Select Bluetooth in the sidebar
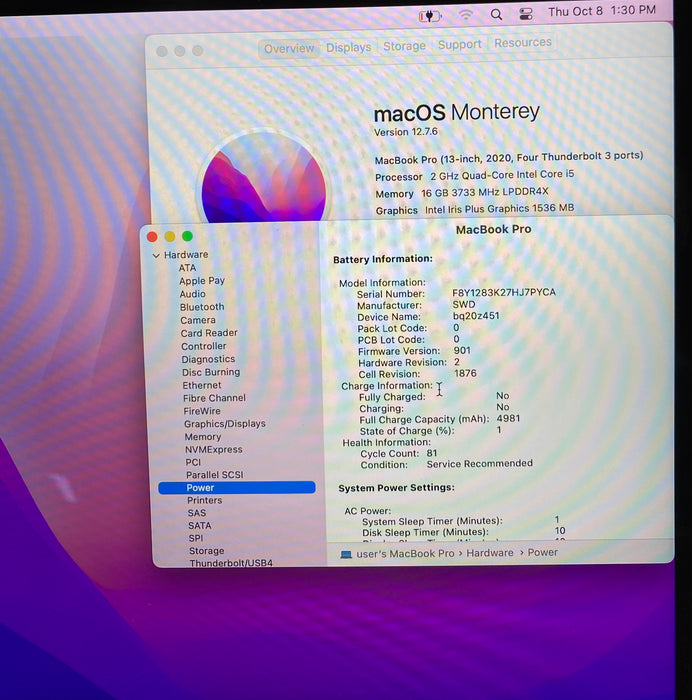Image resolution: width=692 pixels, height=700 pixels. tap(202, 307)
